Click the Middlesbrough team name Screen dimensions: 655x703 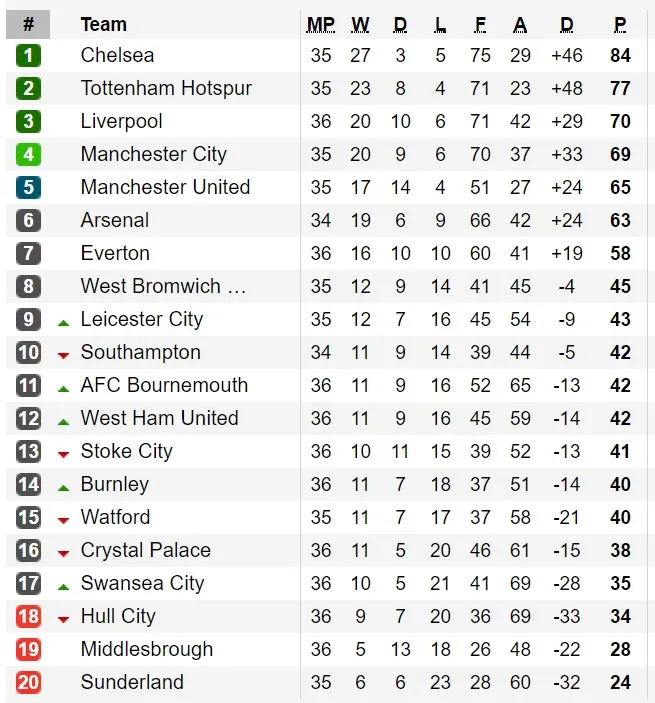coord(147,649)
